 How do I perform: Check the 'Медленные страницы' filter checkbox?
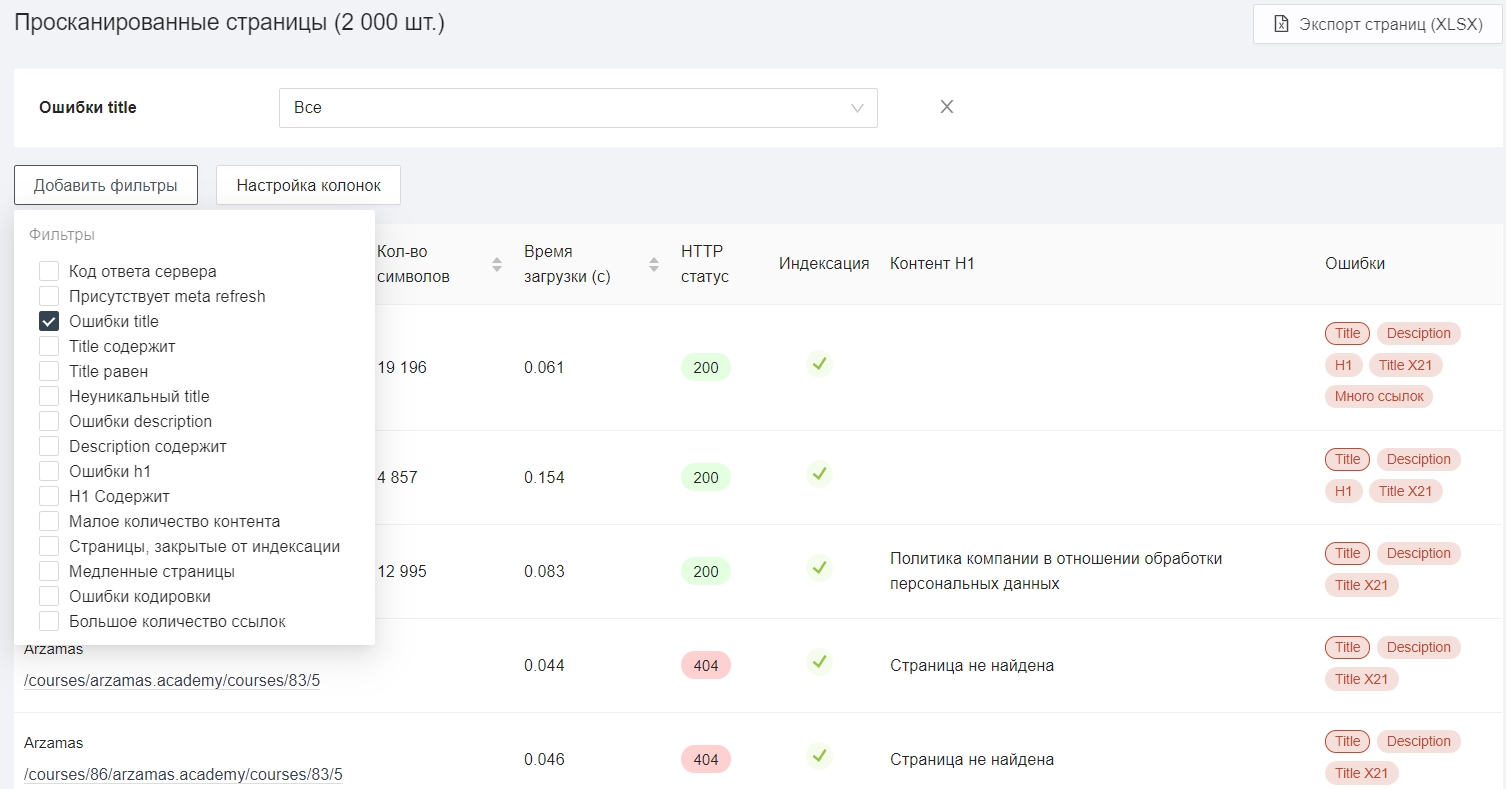[x=49, y=572]
